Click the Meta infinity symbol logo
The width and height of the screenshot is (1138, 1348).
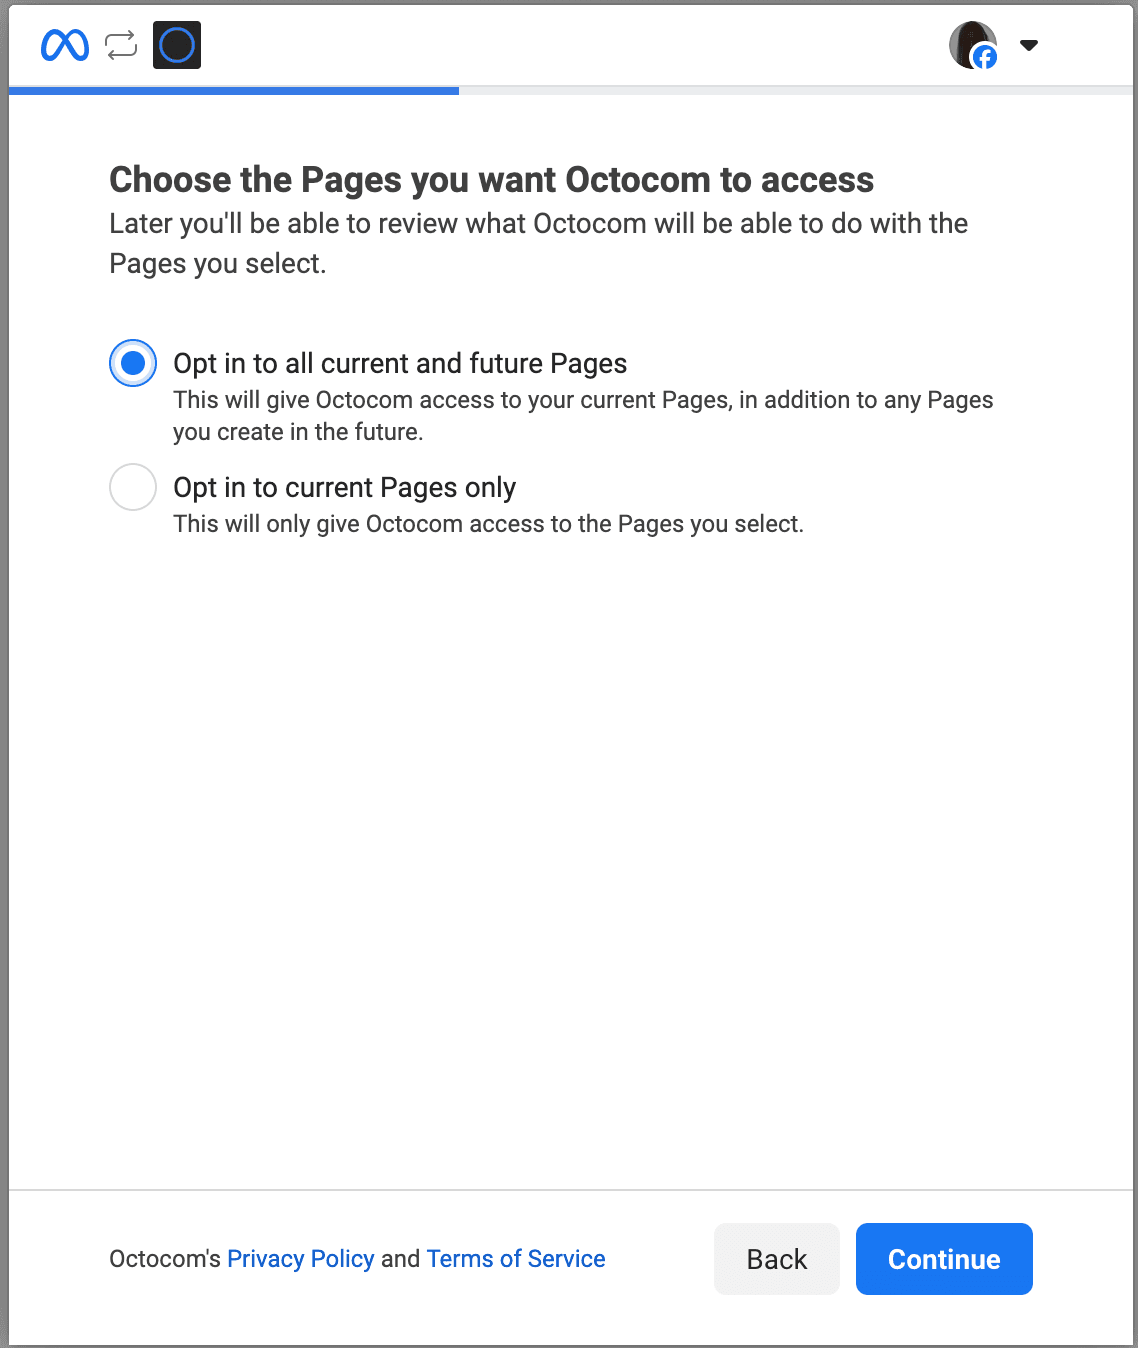coord(63,44)
